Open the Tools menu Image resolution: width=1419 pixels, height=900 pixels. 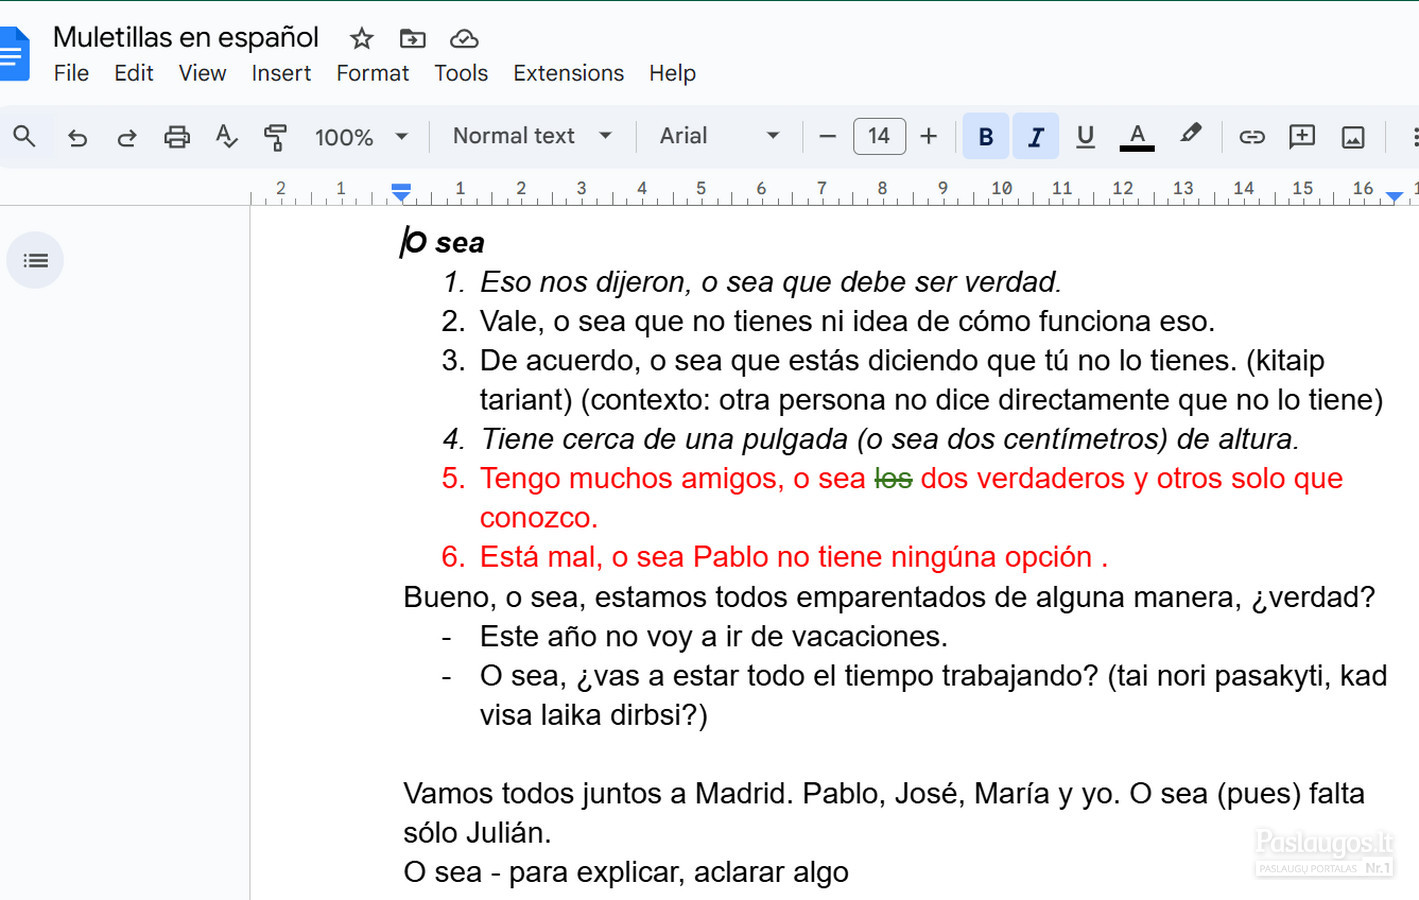(x=461, y=73)
